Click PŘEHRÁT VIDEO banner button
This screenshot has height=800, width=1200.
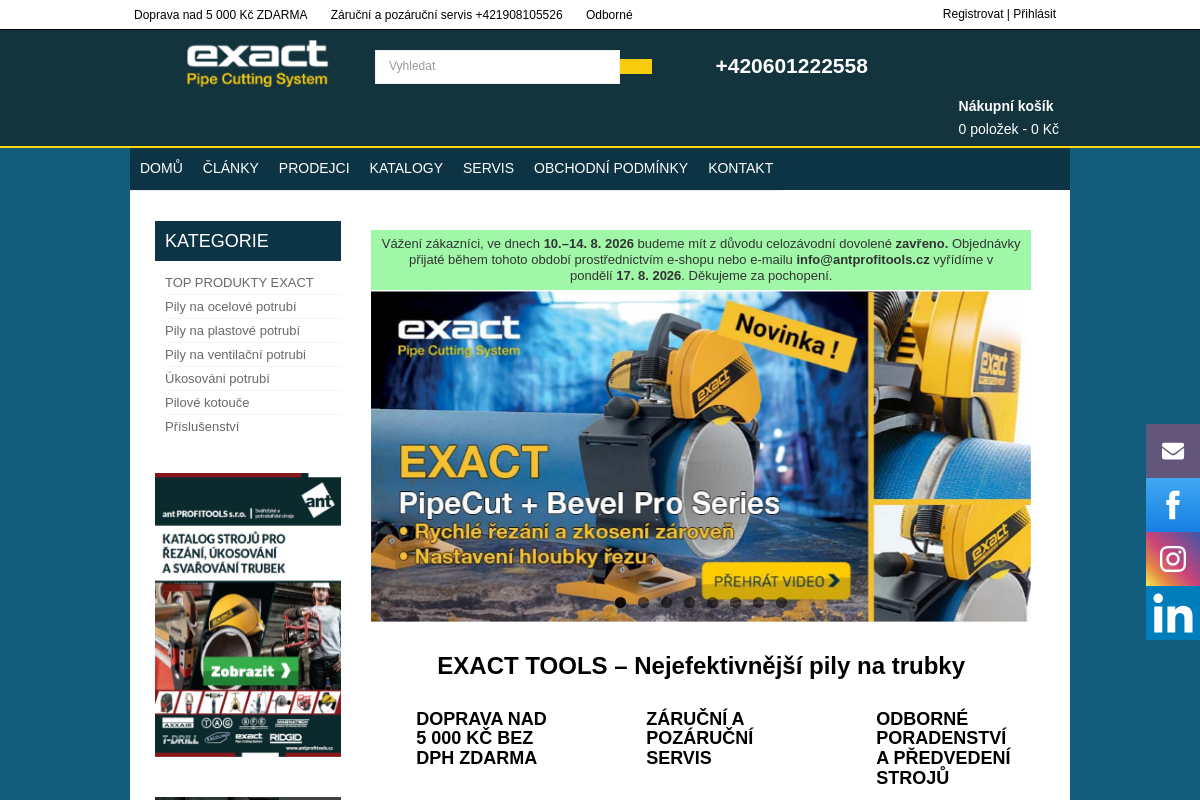tap(776, 581)
